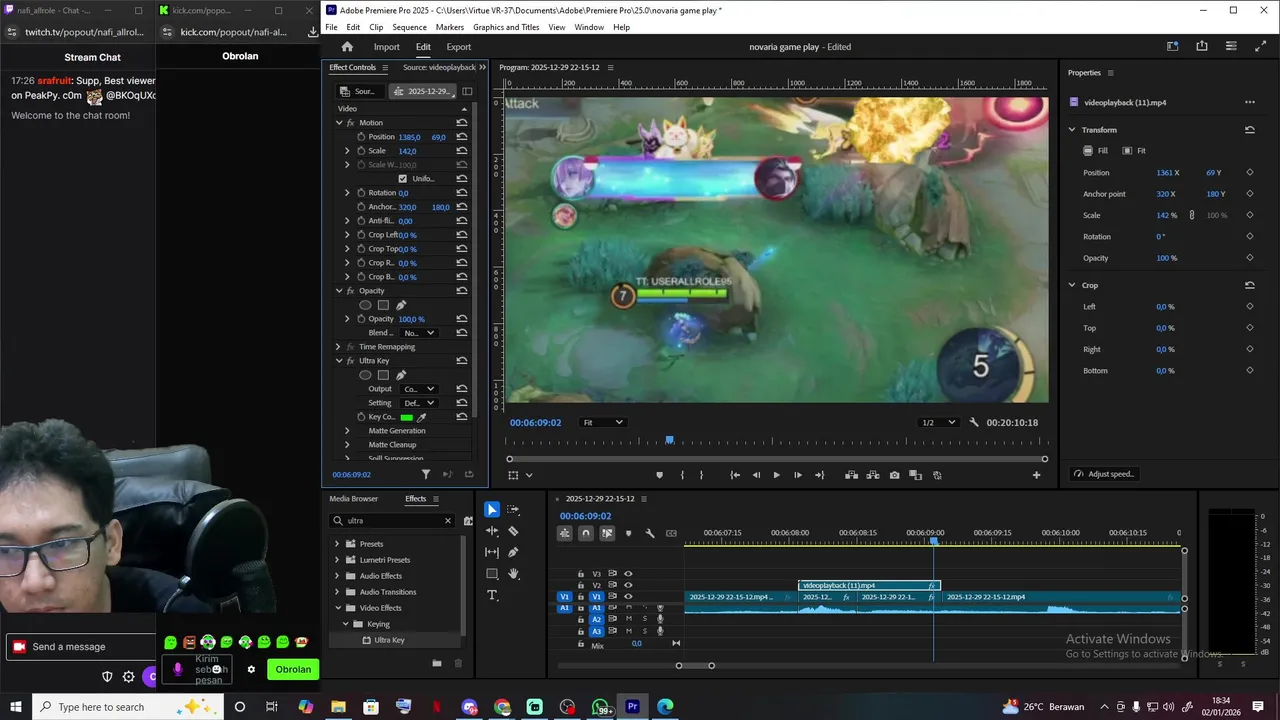Open the Blend Mode dropdown

point(418,333)
